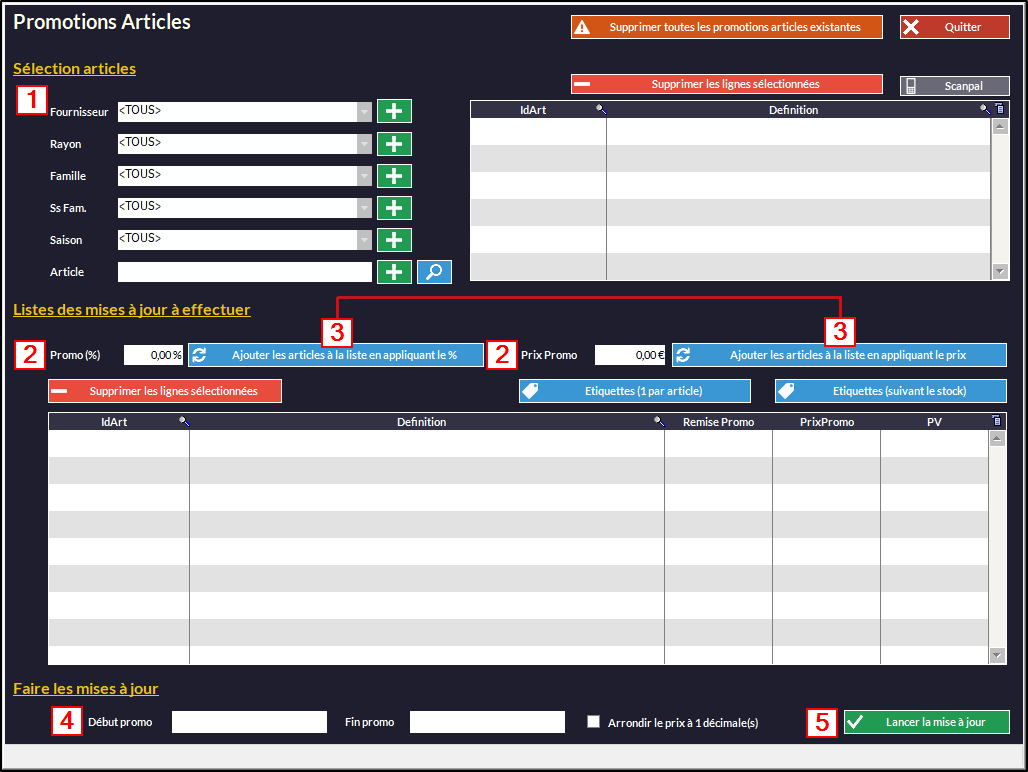Screen dimensions: 1028x772
Task: Sort by Remise Promo column header
Action: pos(718,422)
